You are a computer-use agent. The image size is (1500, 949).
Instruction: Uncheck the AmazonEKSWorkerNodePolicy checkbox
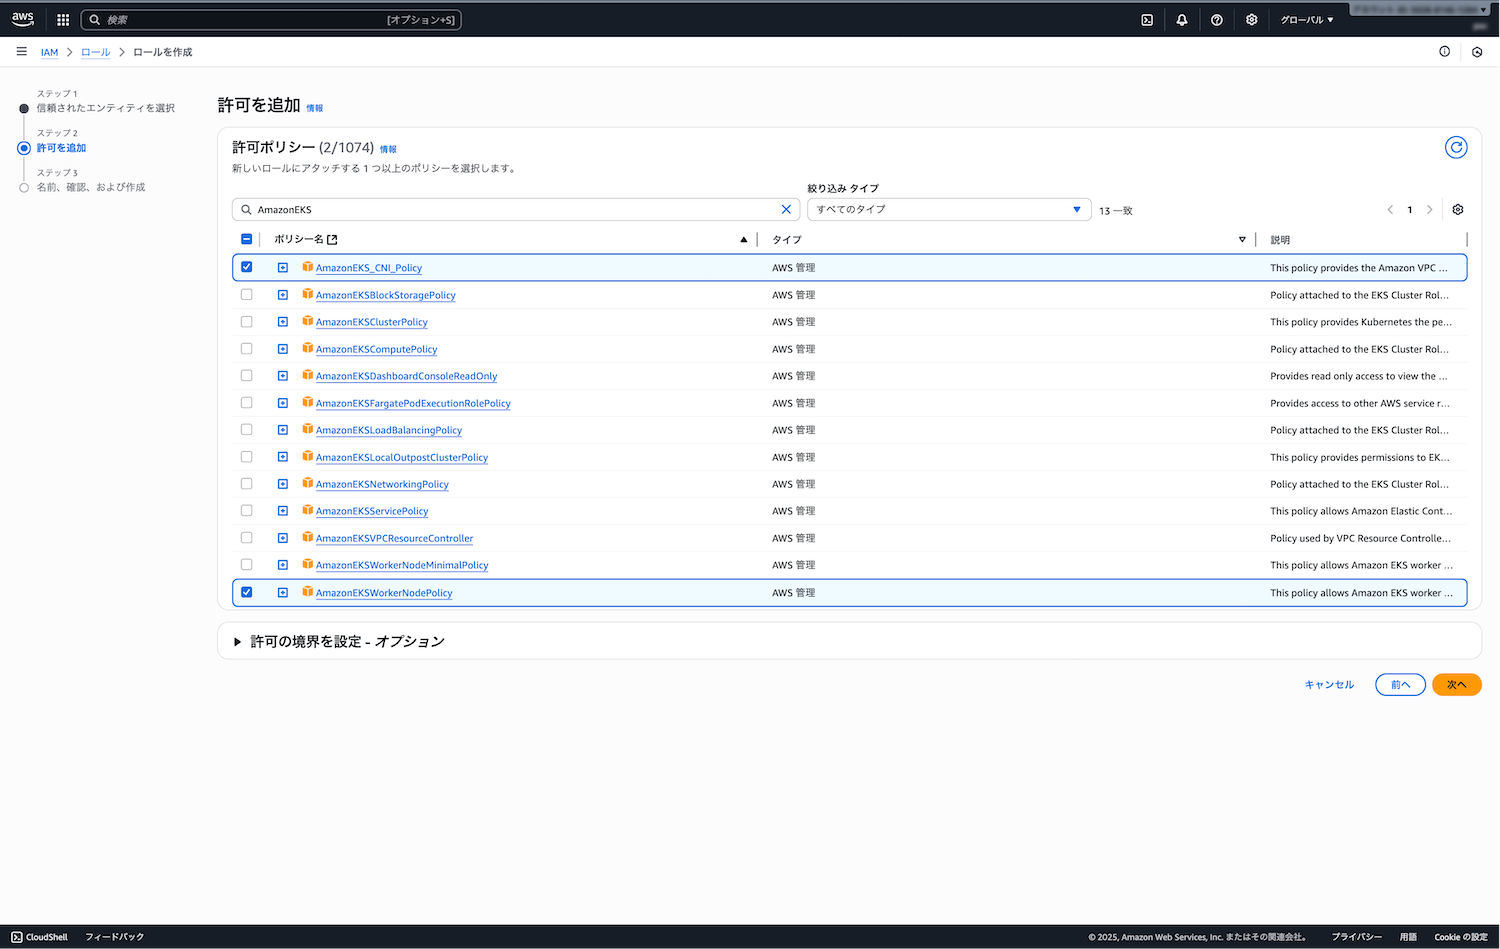[x=247, y=593]
